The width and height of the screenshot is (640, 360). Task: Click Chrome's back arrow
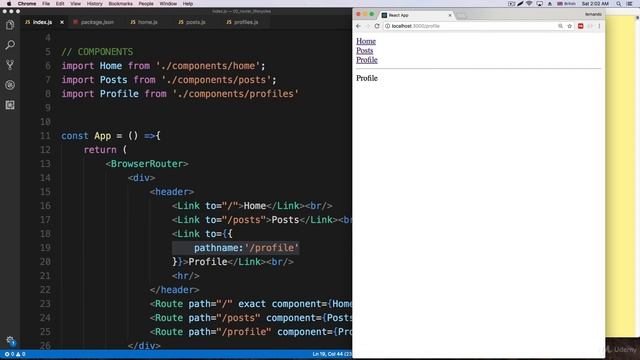[358, 26]
